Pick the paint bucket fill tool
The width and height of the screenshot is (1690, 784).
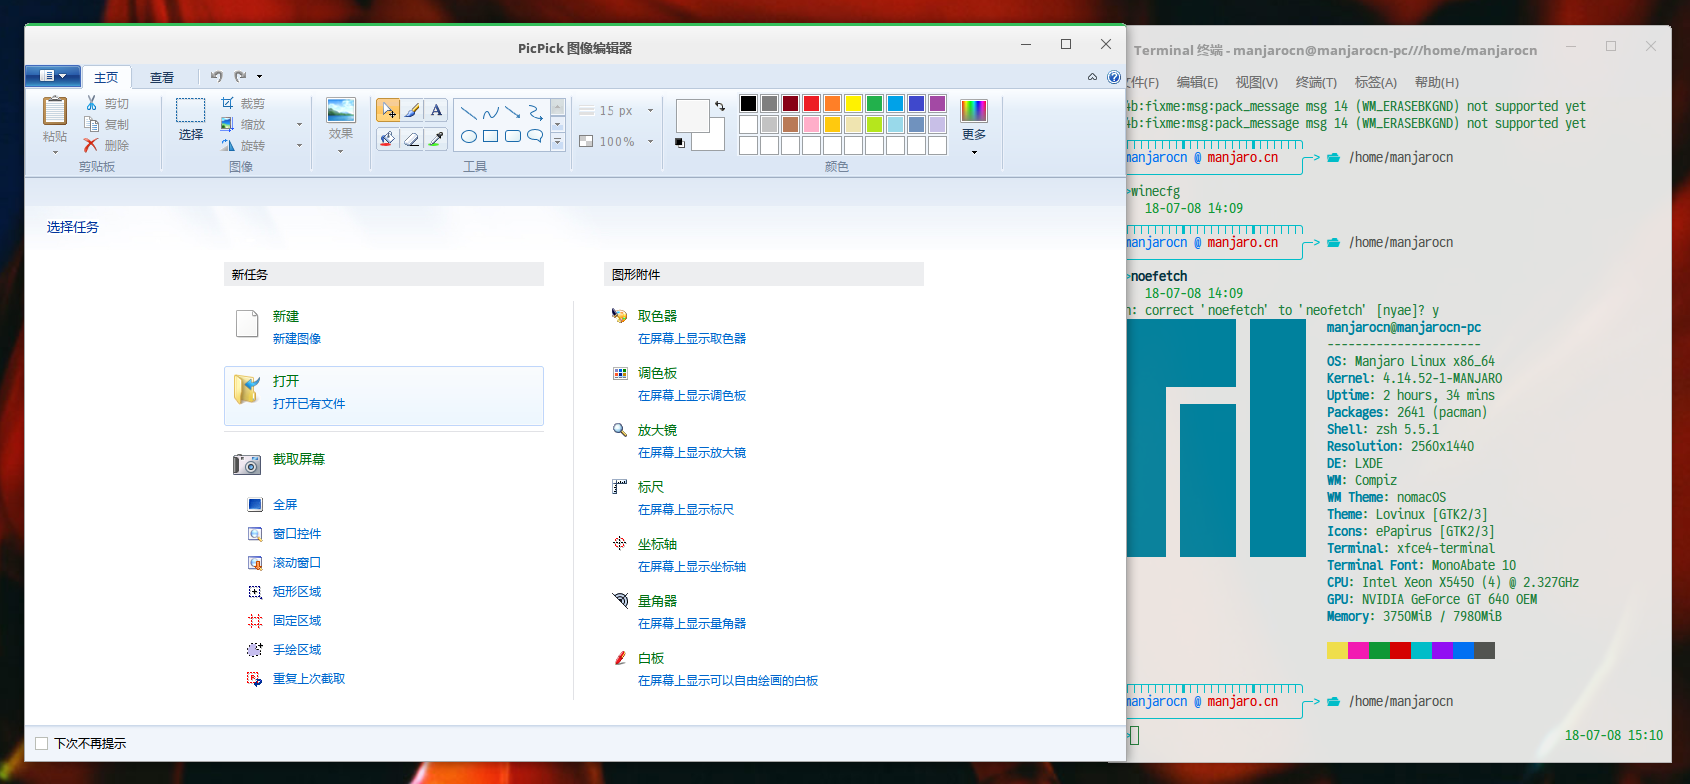388,138
